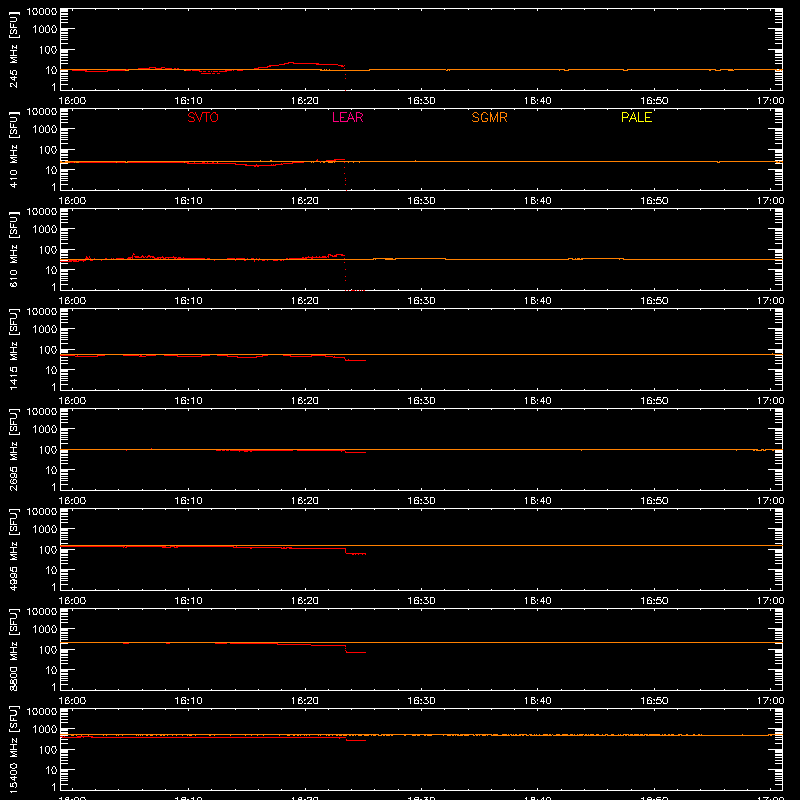The image size is (800, 800).
Task: Click the 410 MHz [SFU] axis title
Action: tap(14, 149)
